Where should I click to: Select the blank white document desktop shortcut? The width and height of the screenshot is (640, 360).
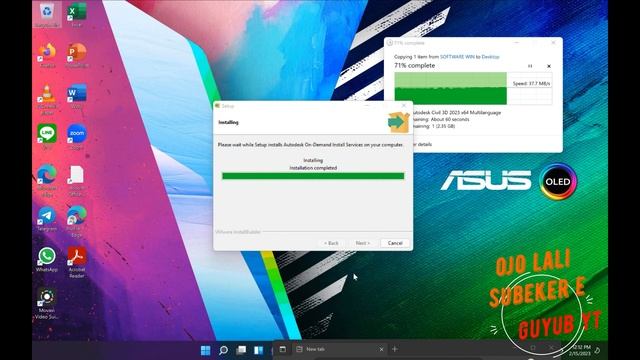(x=76, y=181)
